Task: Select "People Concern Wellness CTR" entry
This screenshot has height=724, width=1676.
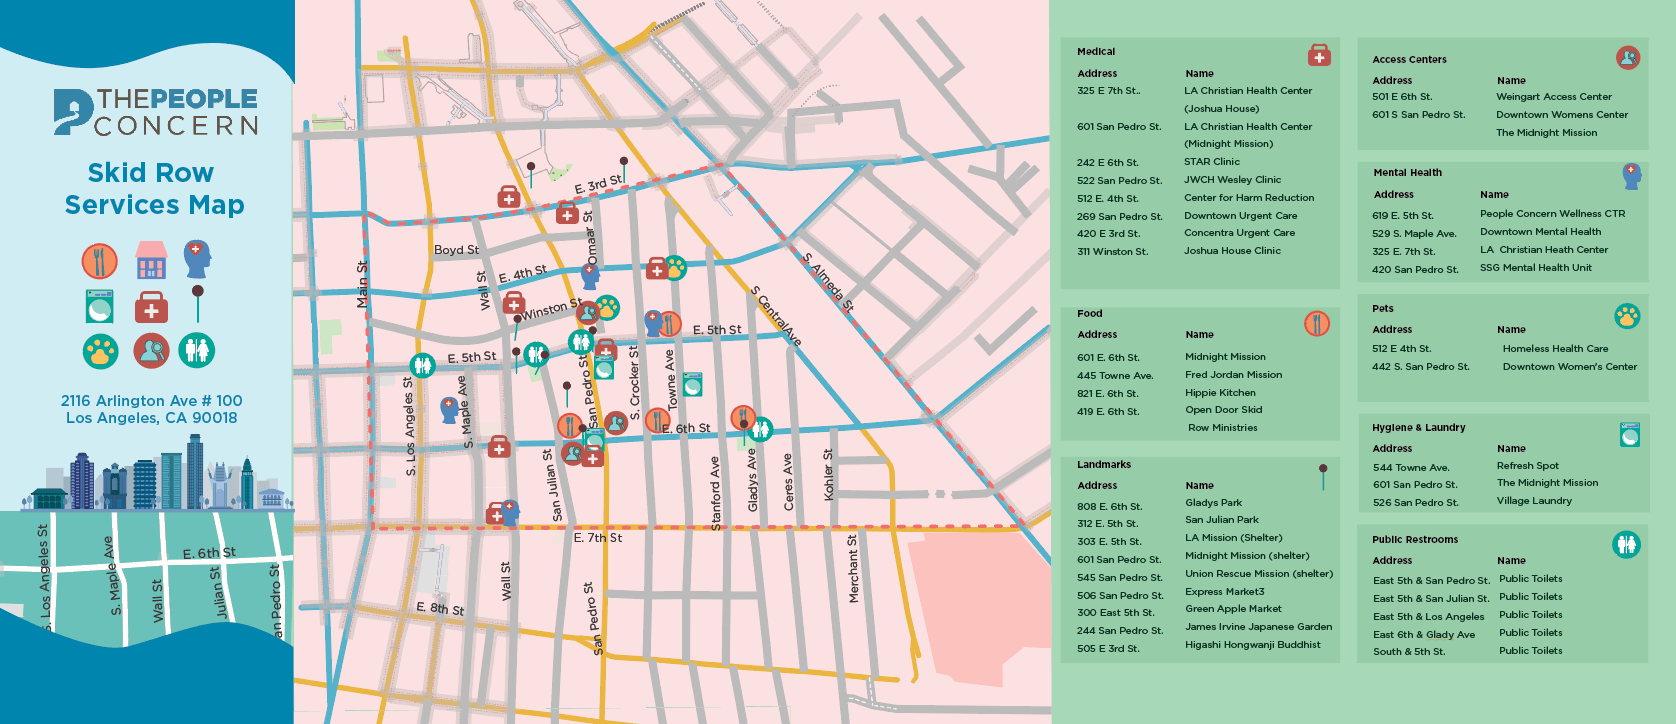Action: tap(1553, 214)
